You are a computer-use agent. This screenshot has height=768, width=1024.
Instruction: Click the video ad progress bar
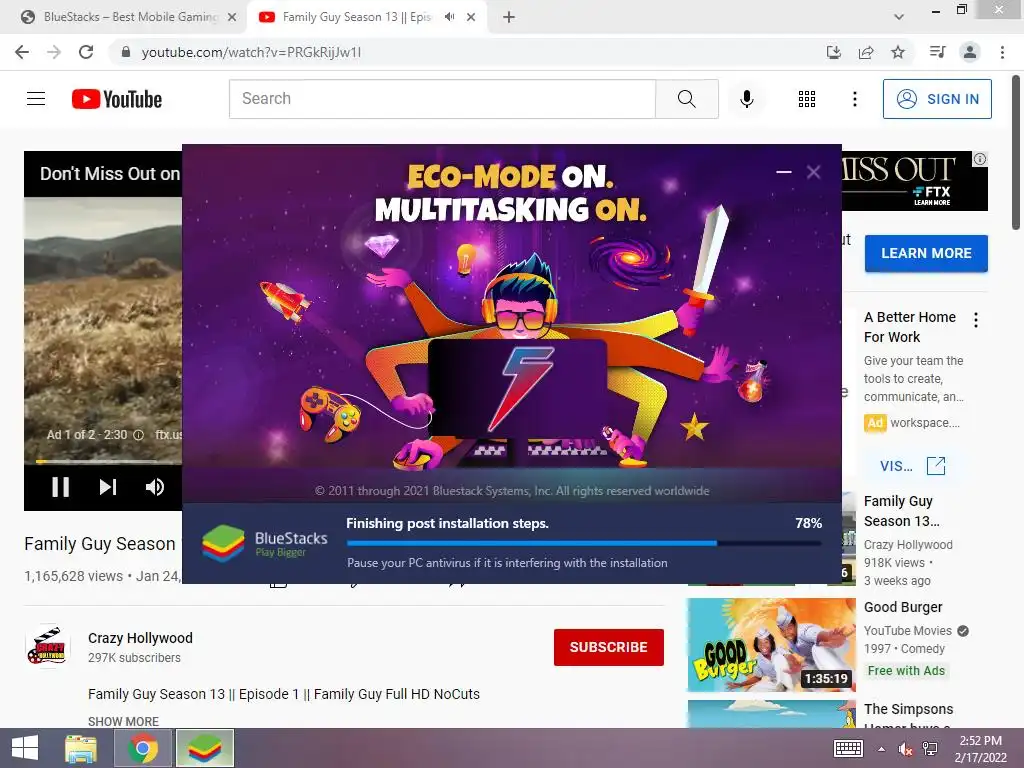(x=108, y=461)
